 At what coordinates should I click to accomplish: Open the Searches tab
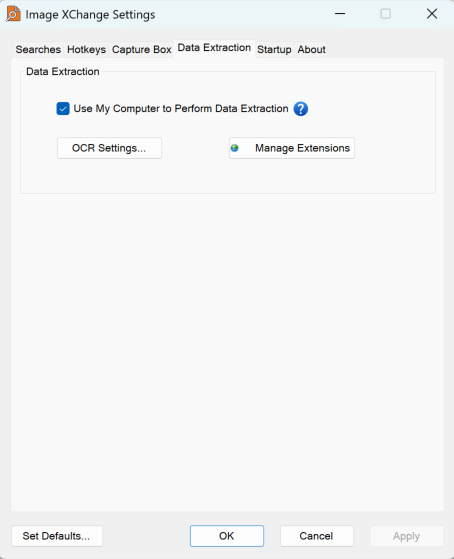click(x=38, y=49)
